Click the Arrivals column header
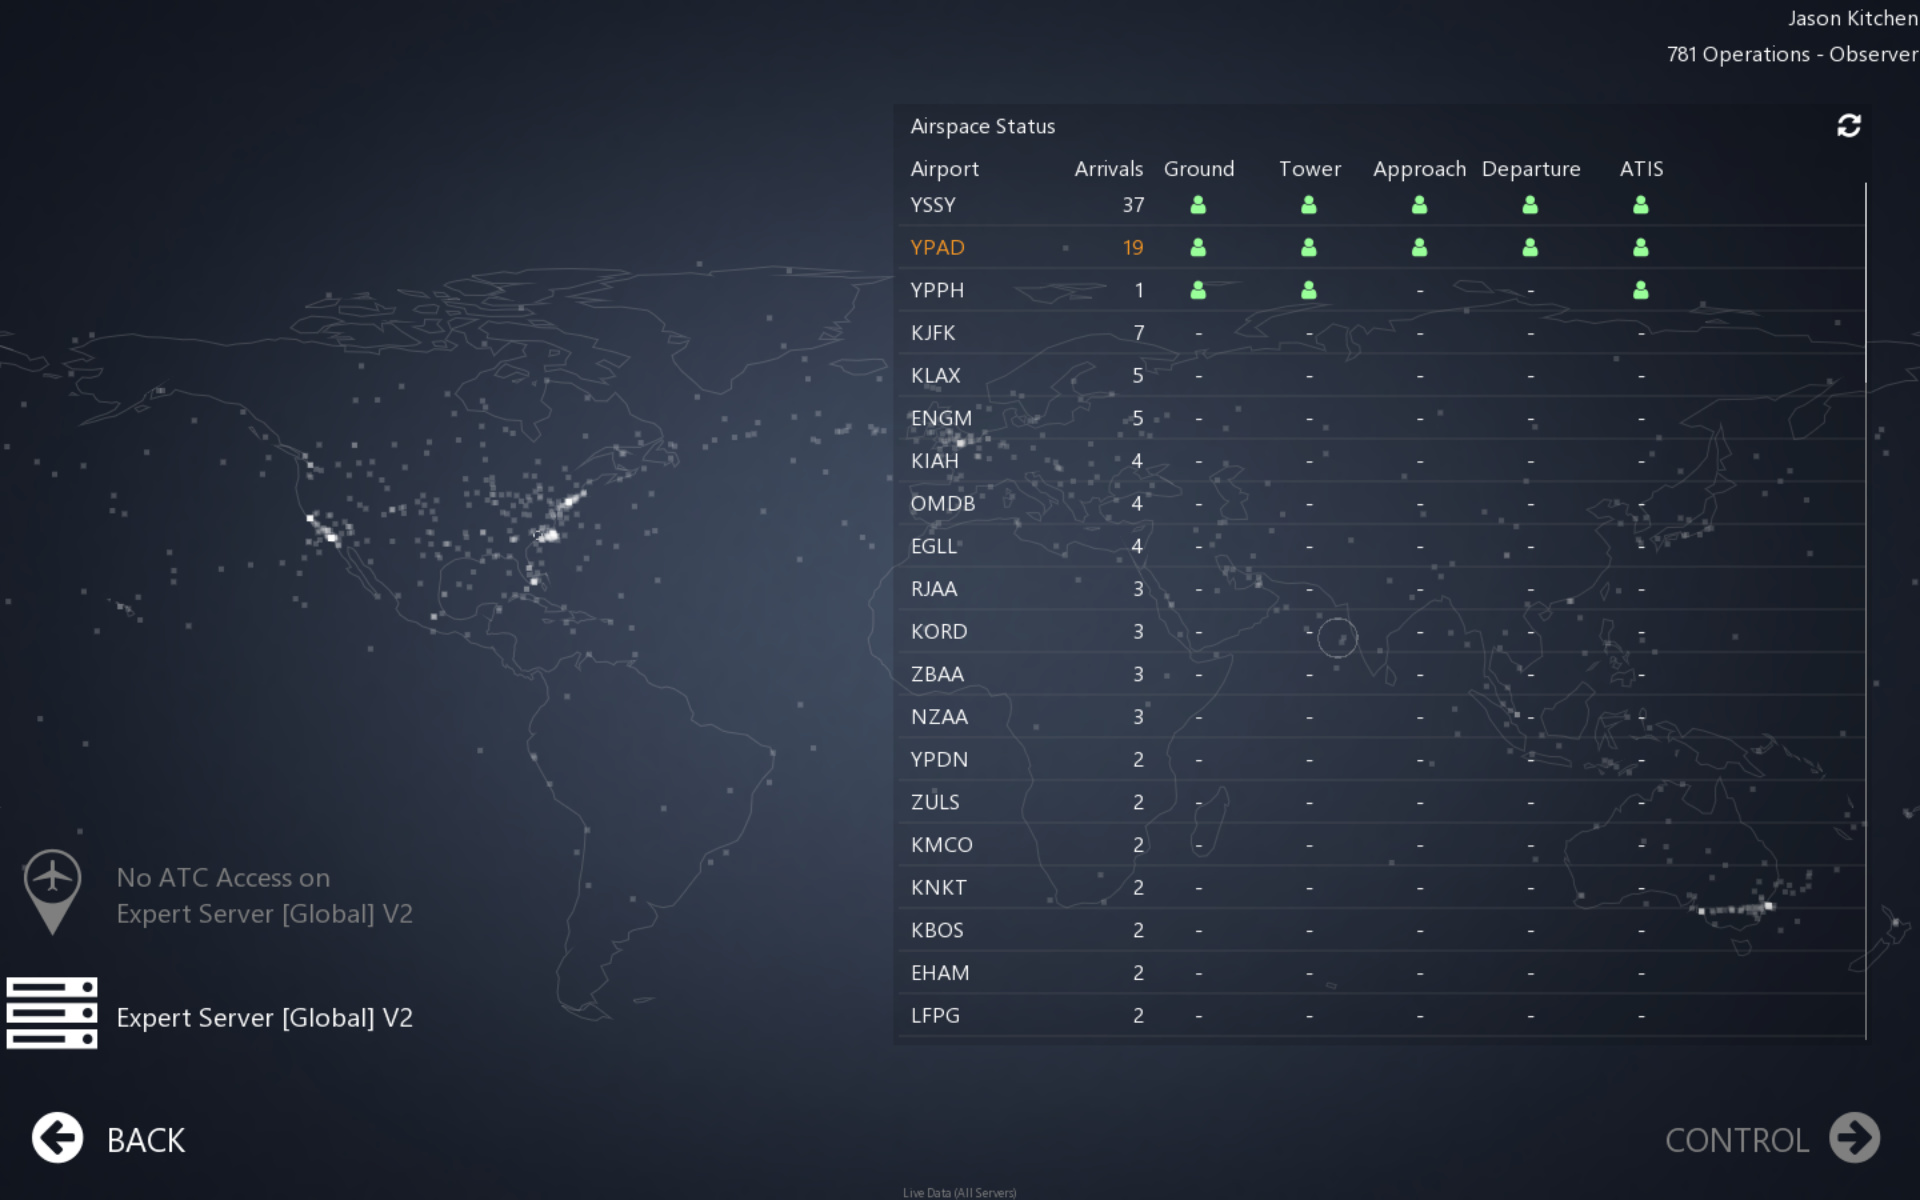This screenshot has height=1200, width=1920. tap(1108, 169)
